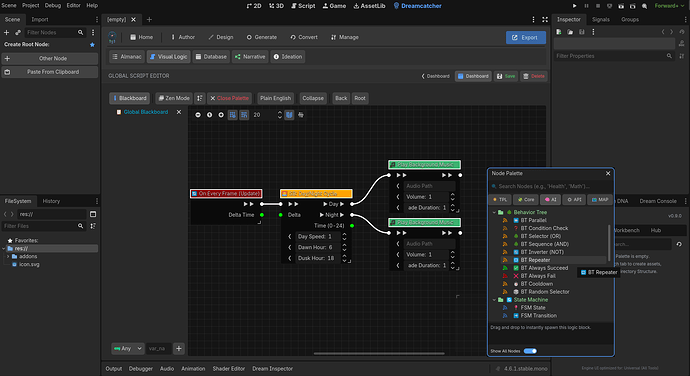Screen dimensions: 690x376
Task: Switch to the Signals tab
Action: [x=601, y=19]
